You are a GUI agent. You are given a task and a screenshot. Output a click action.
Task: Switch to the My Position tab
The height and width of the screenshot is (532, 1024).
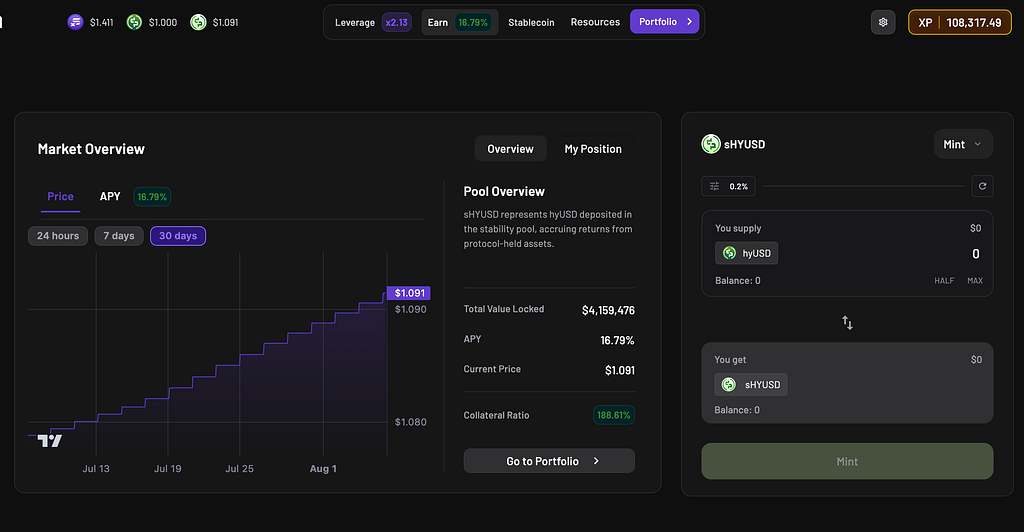click(x=593, y=149)
